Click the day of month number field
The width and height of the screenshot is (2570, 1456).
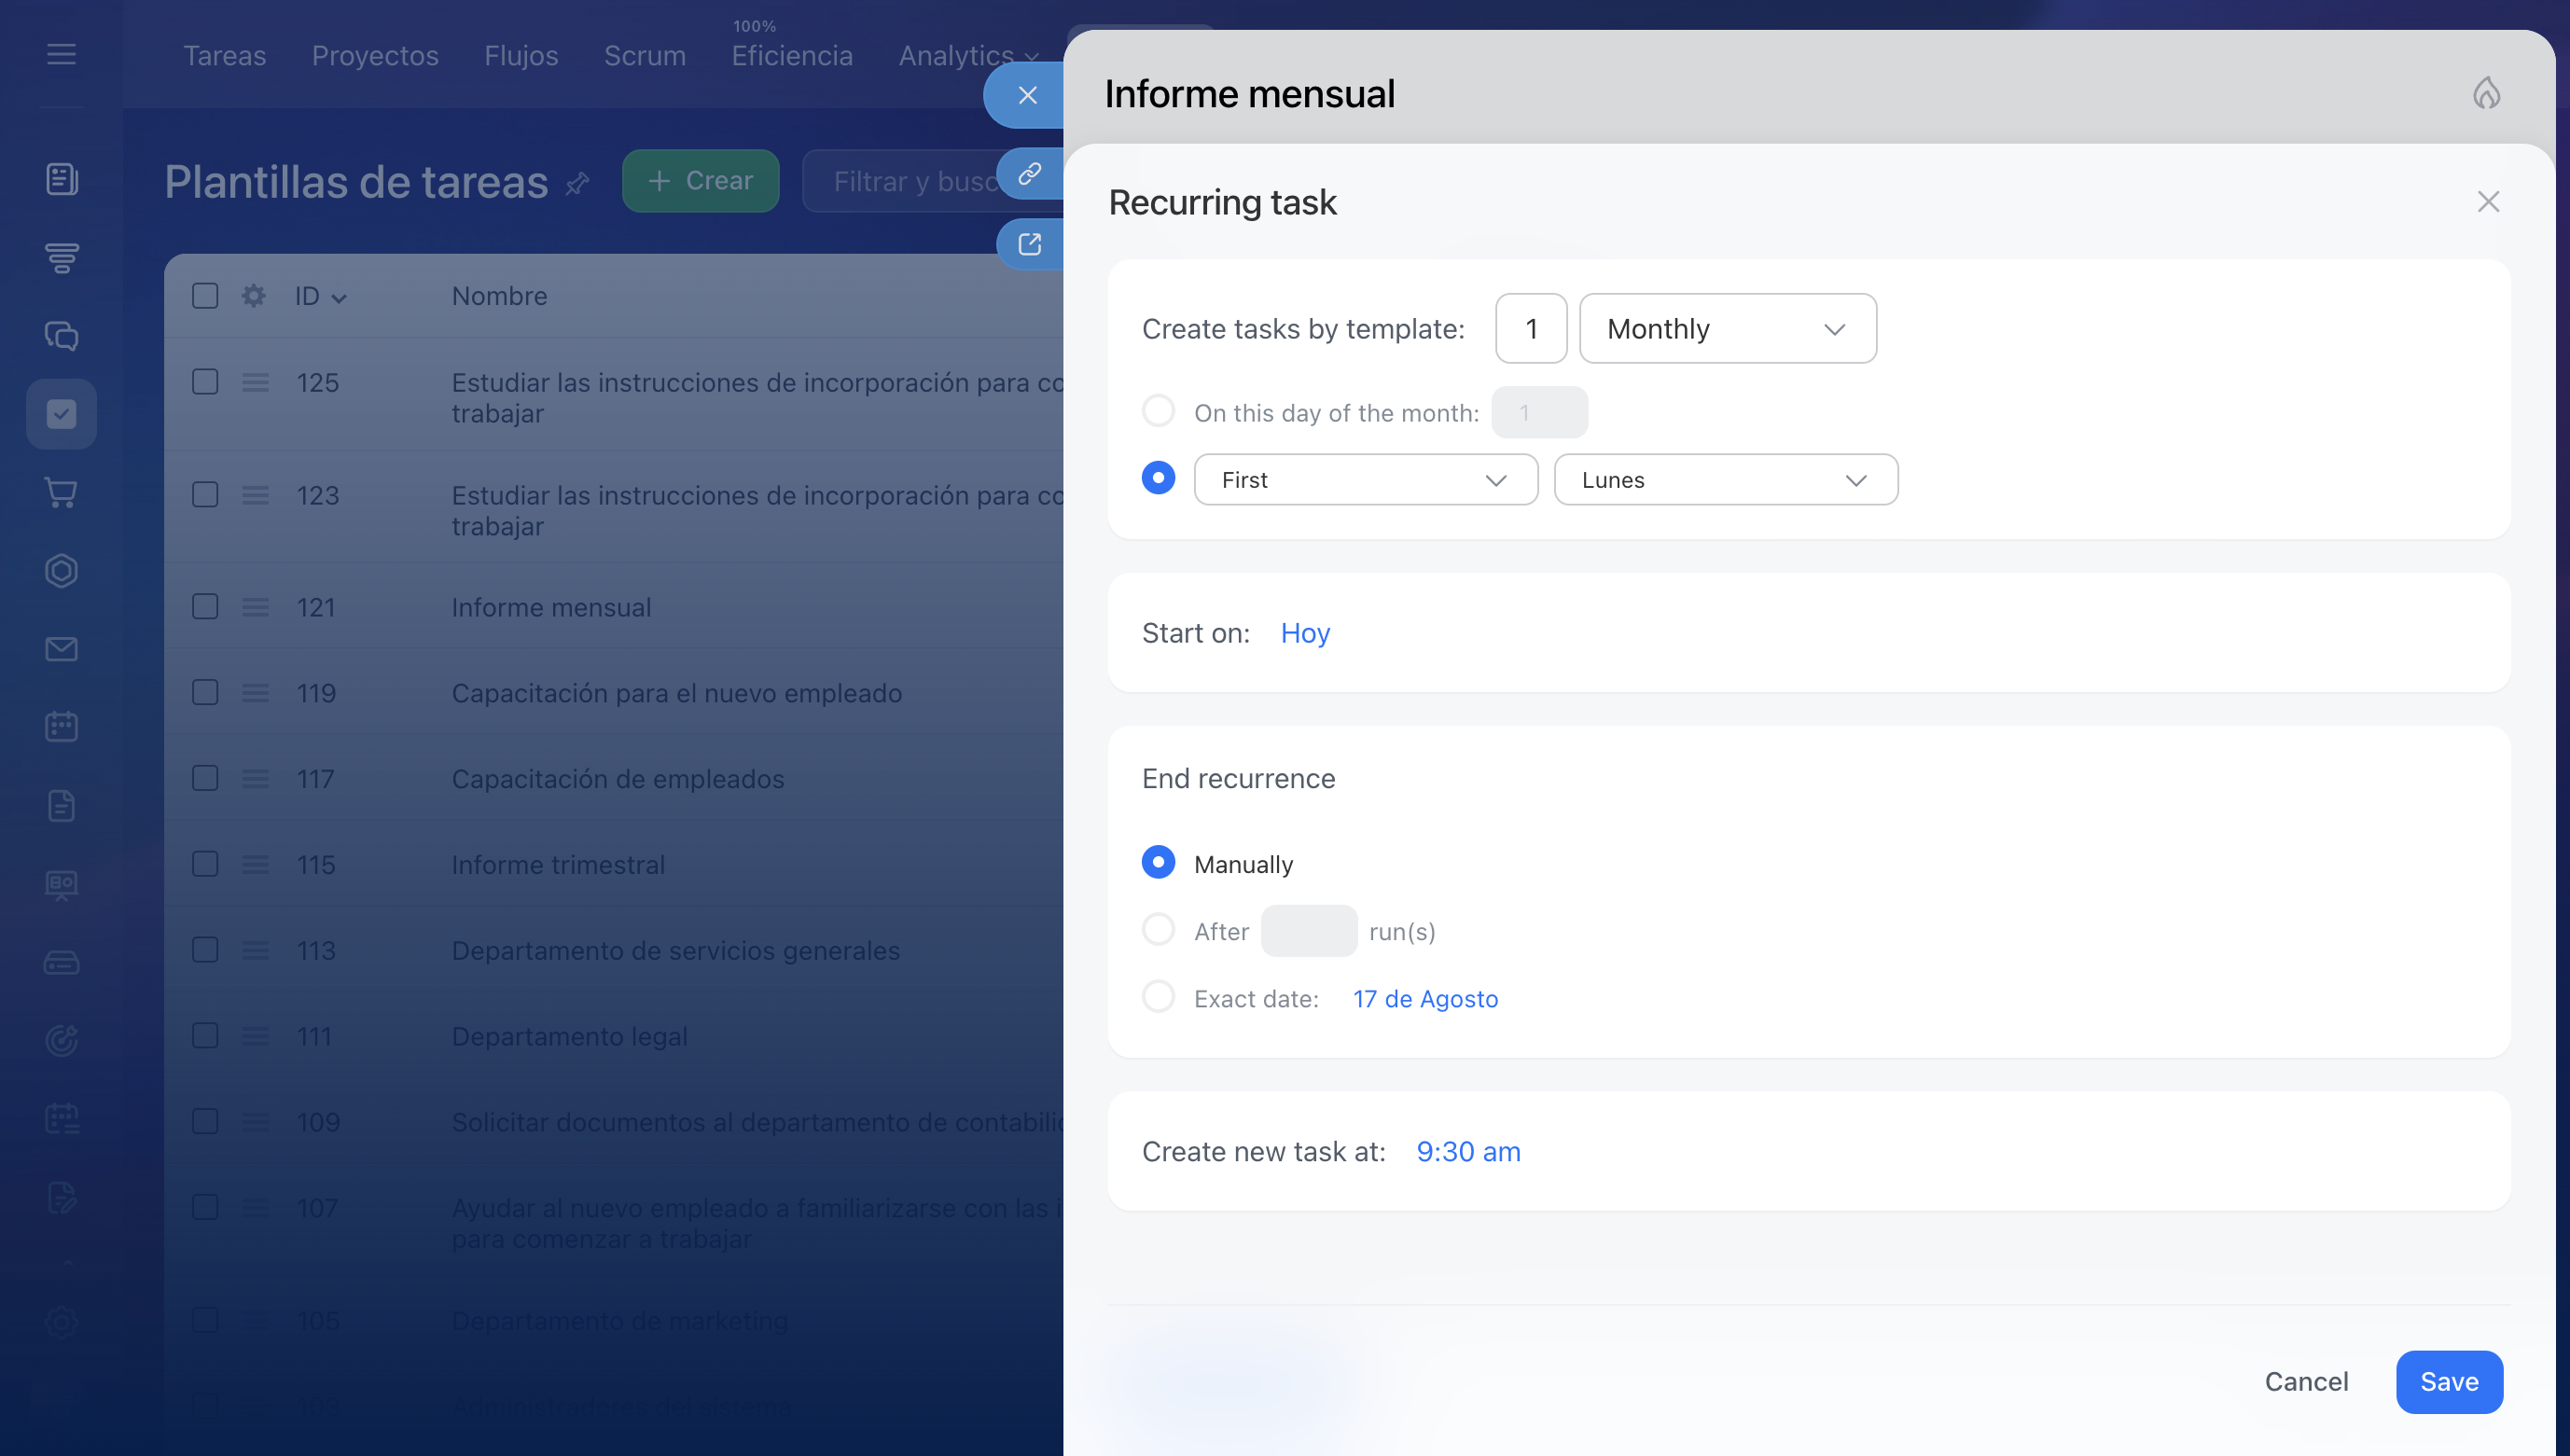[1539, 413]
